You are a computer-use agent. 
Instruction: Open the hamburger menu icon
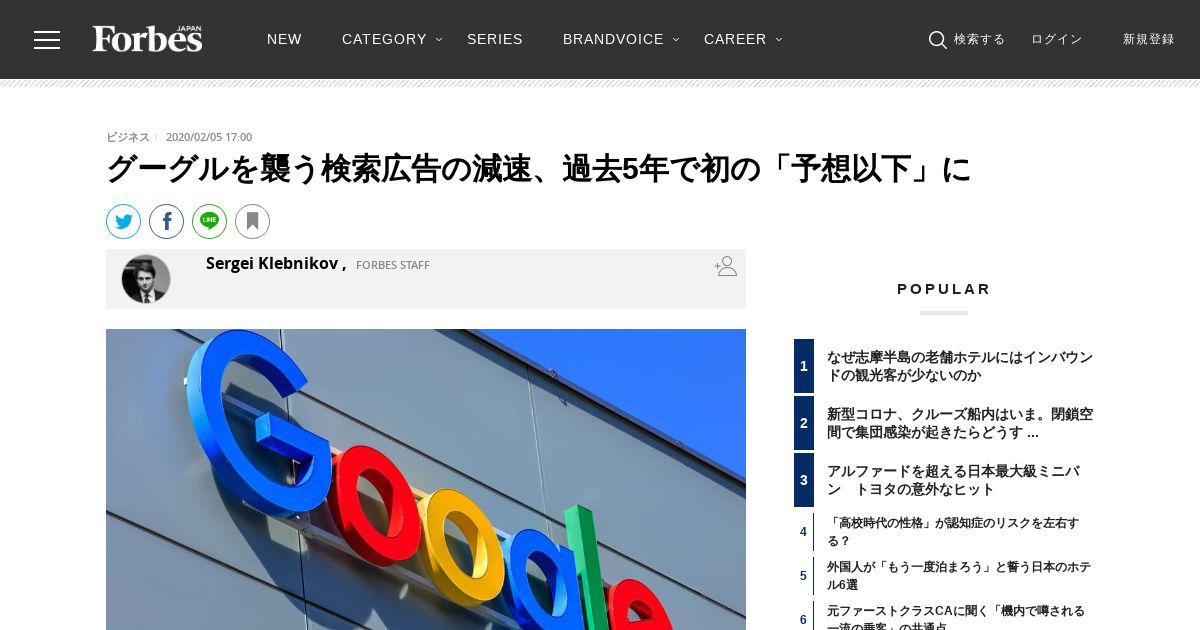click(47, 40)
